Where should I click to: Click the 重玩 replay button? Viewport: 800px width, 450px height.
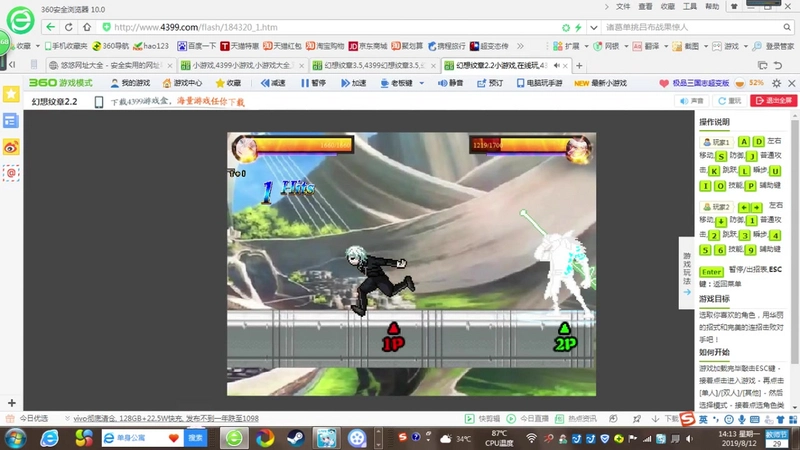coord(730,101)
